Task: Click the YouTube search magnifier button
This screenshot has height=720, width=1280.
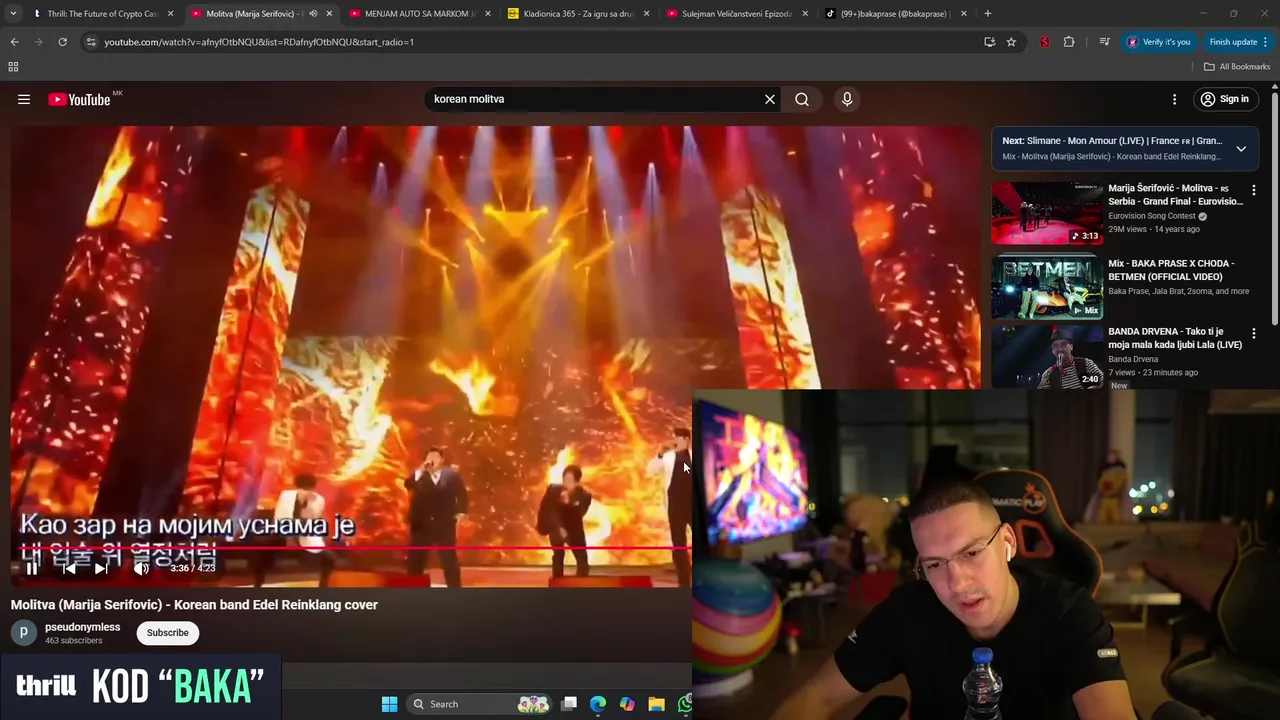Action: coord(802,99)
